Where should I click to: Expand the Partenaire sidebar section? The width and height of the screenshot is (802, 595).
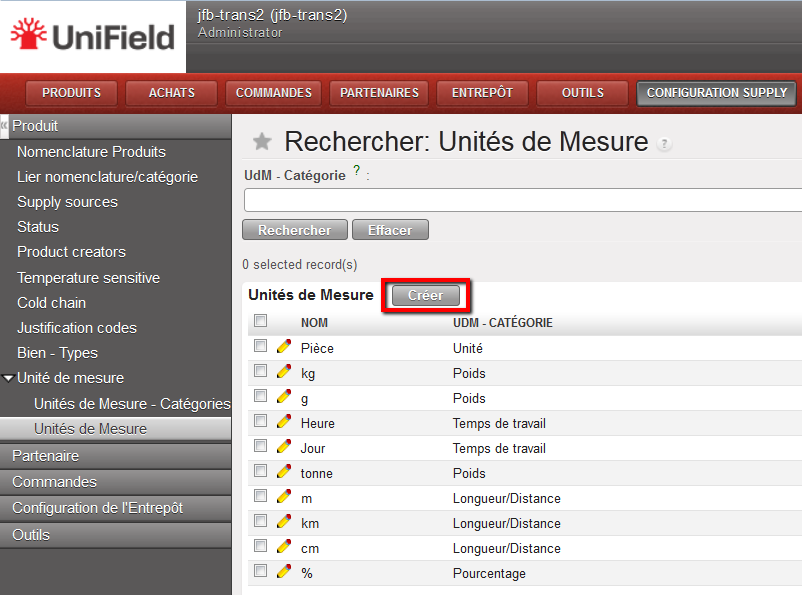click(116, 456)
